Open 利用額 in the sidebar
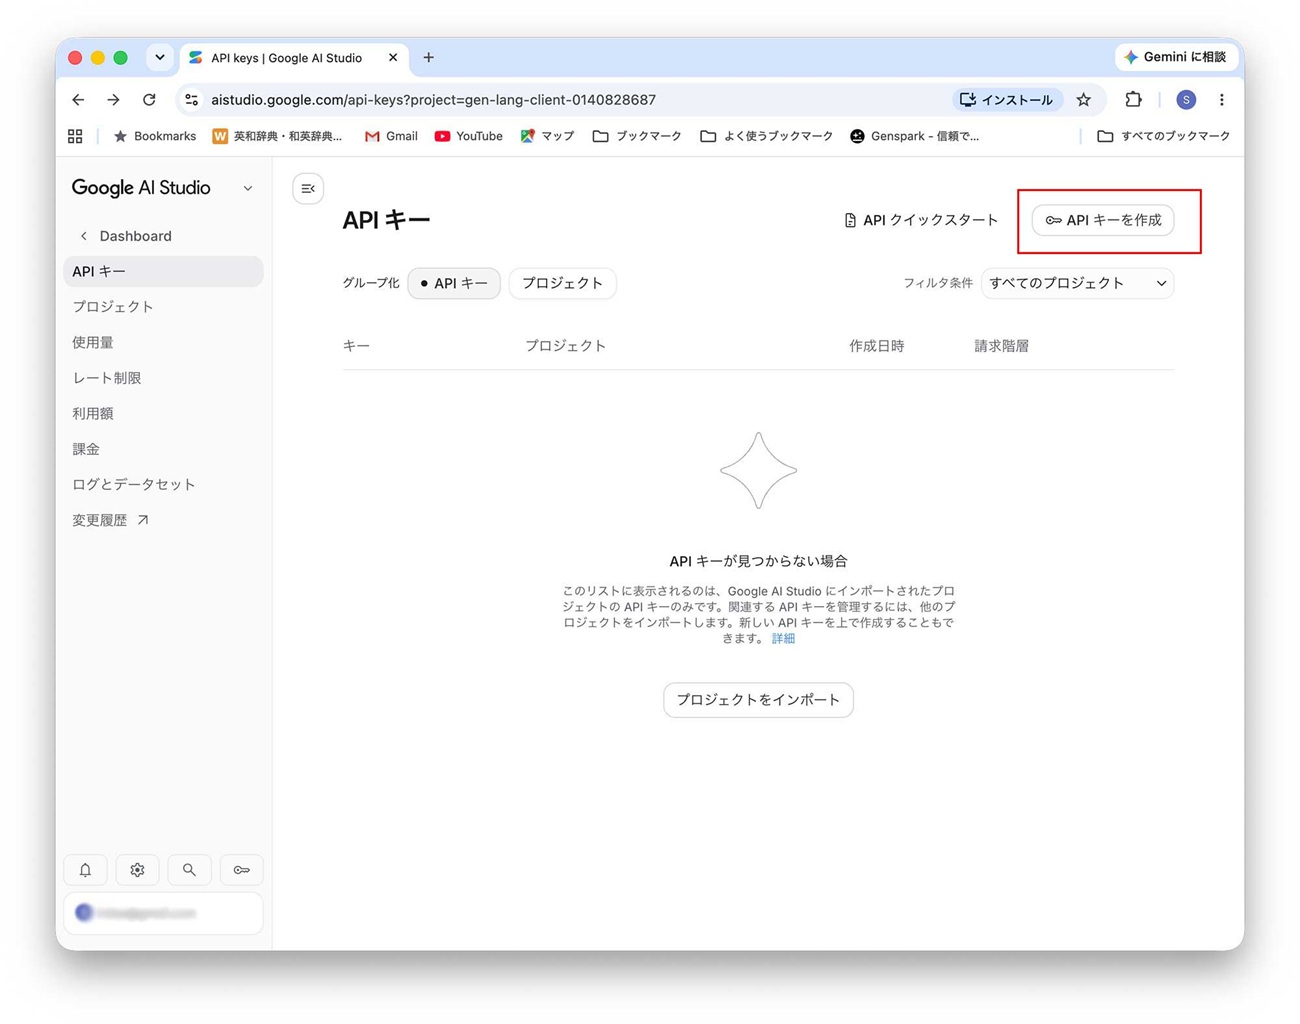Image resolution: width=1300 pixels, height=1024 pixels. coord(93,413)
